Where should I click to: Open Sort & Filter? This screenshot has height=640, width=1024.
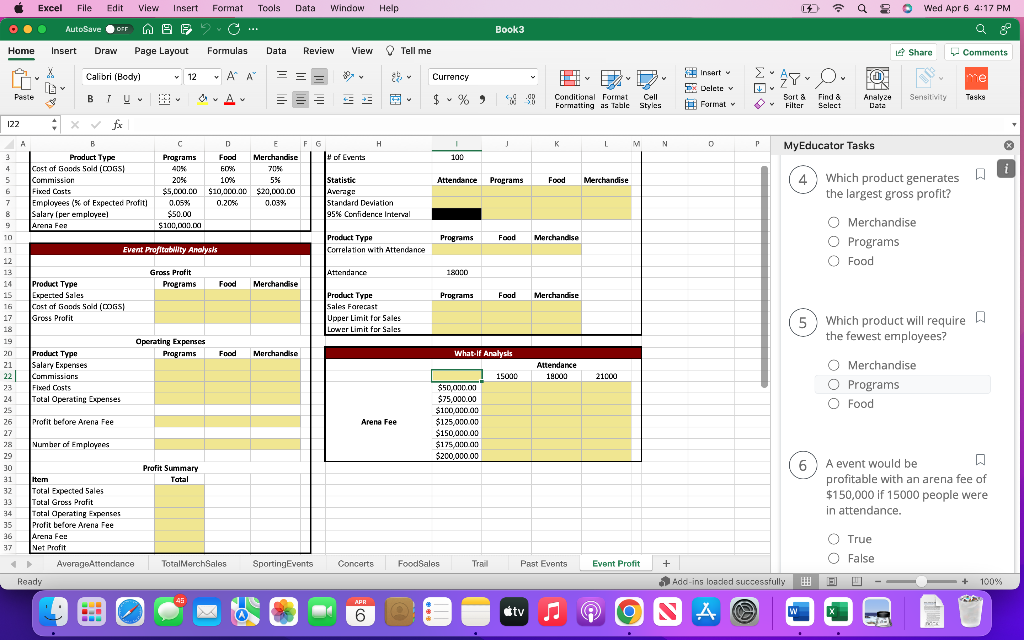(x=794, y=88)
